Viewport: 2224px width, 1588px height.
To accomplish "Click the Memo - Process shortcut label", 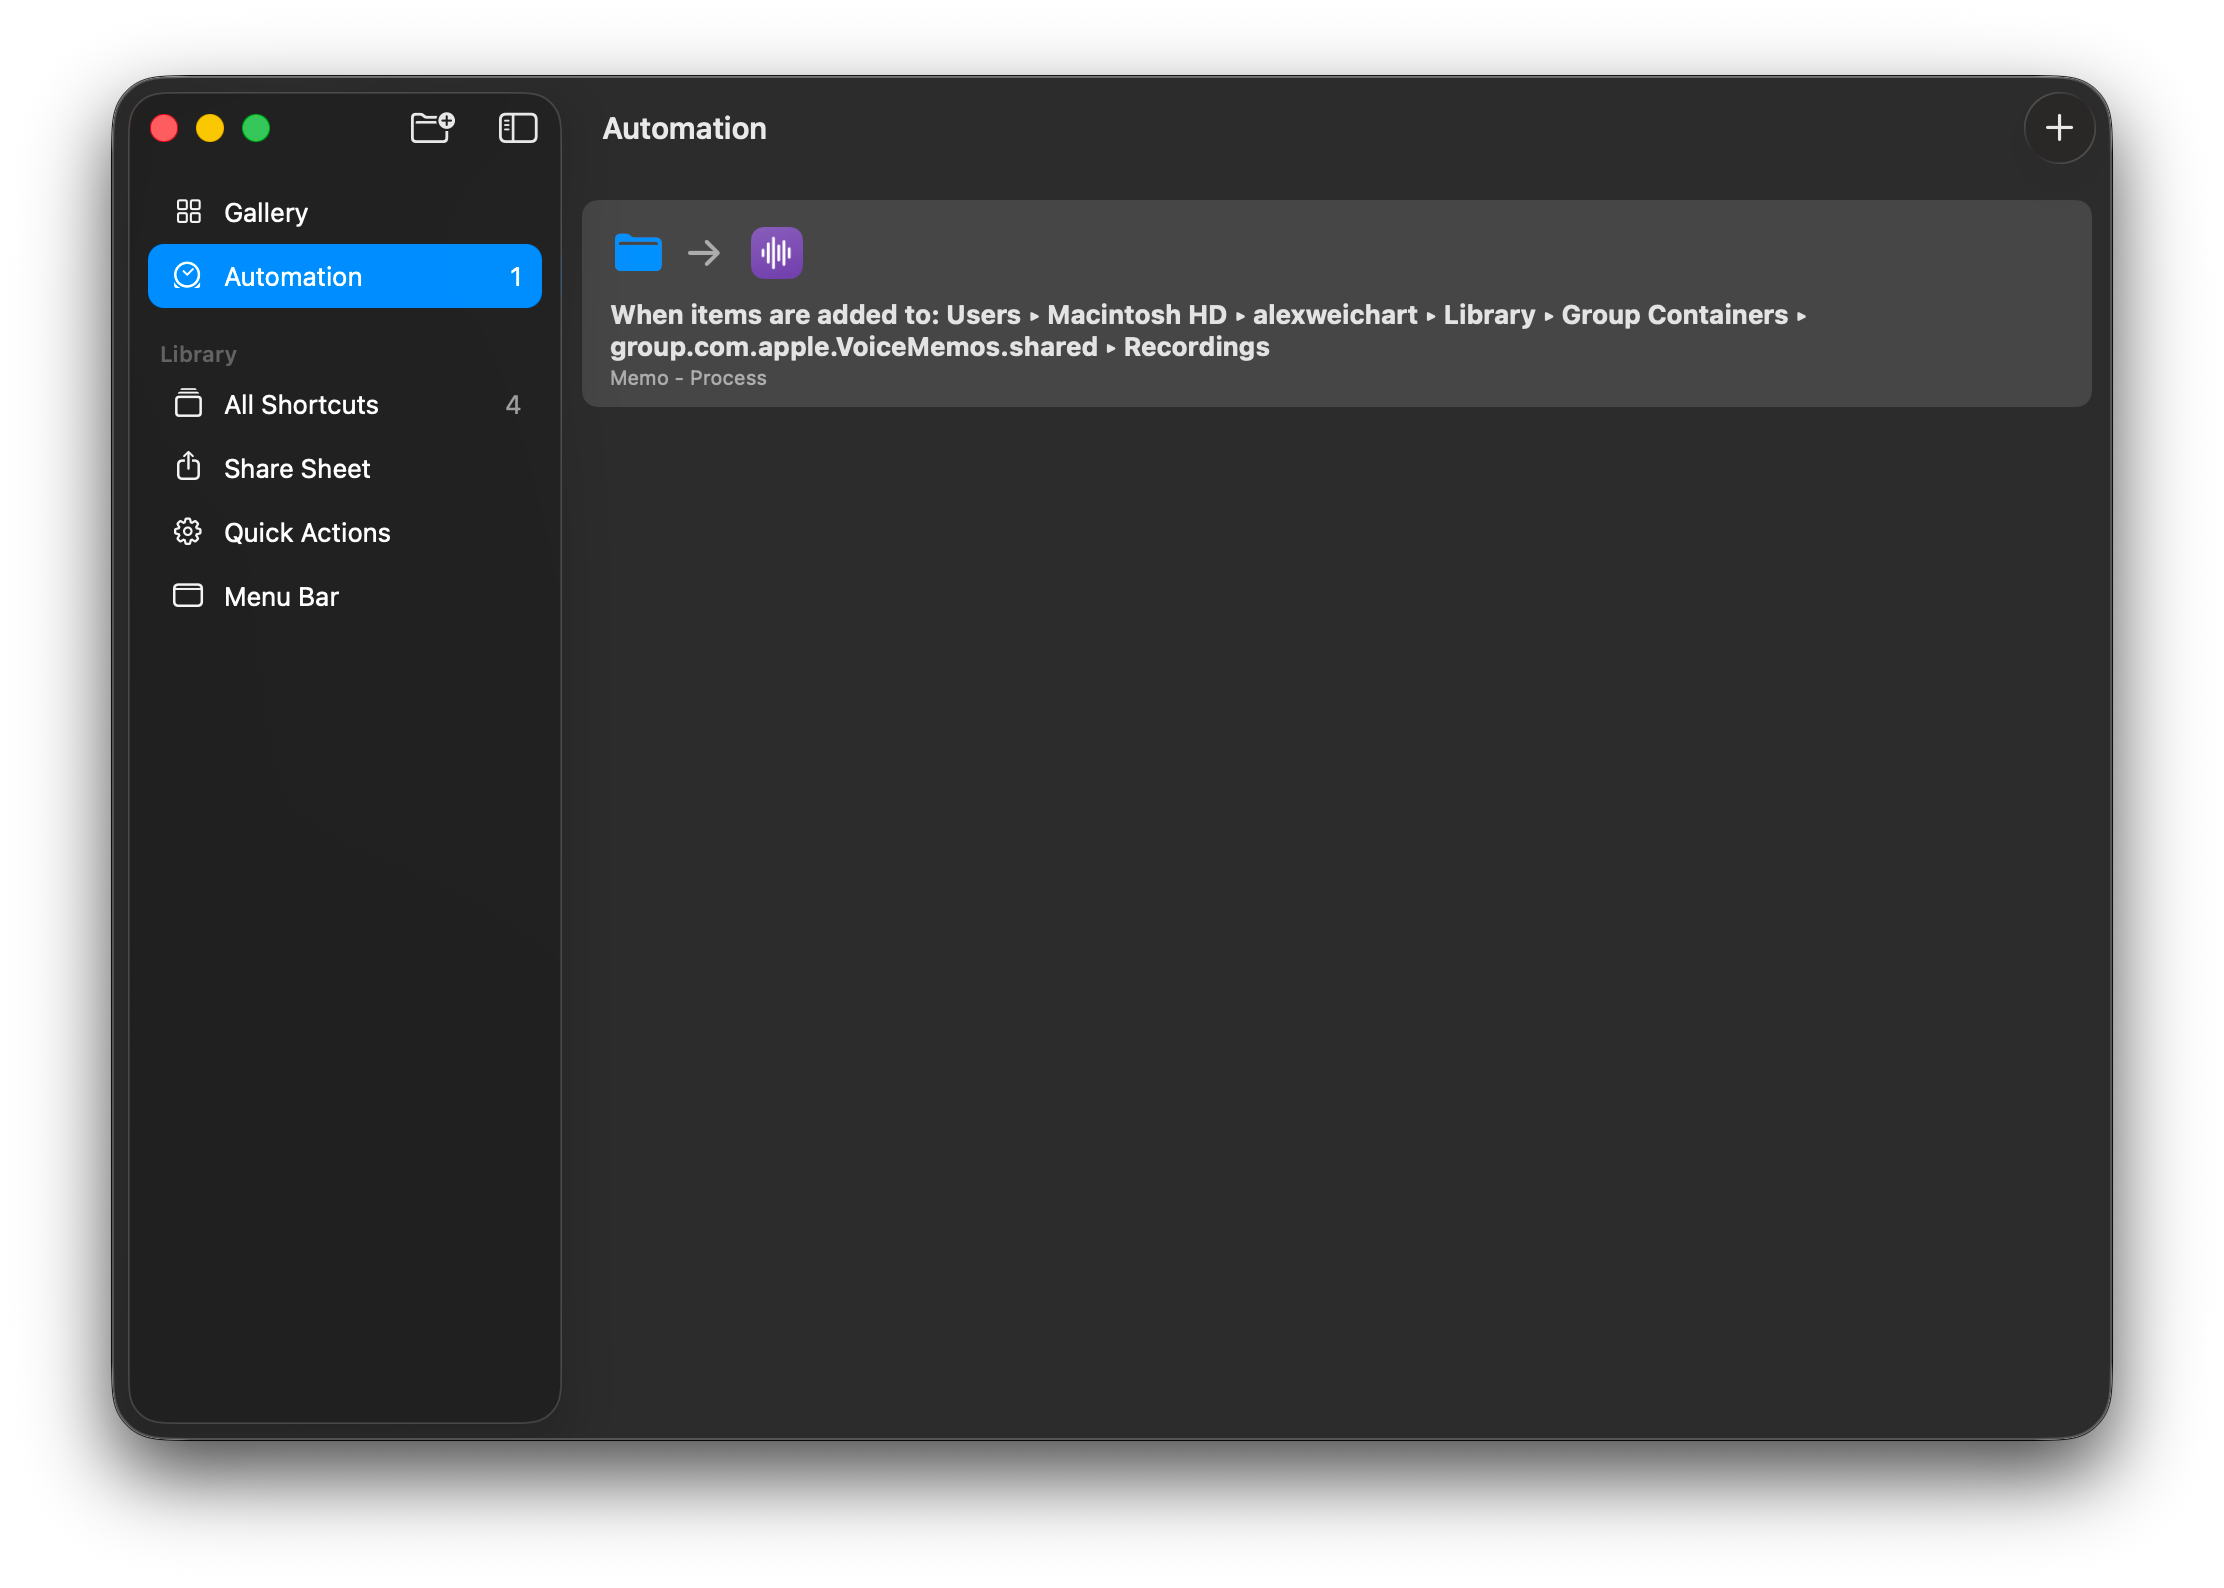I will [x=688, y=379].
